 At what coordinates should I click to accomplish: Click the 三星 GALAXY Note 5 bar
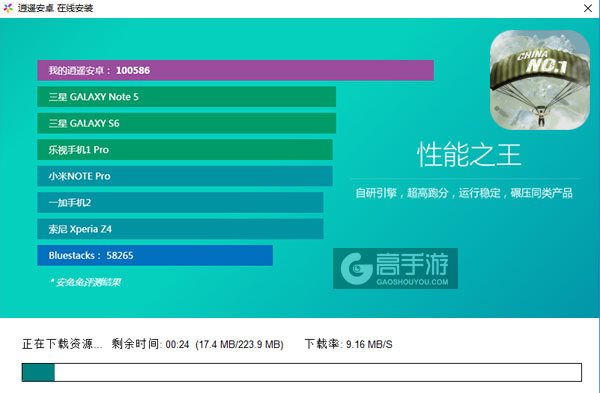click(x=186, y=97)
